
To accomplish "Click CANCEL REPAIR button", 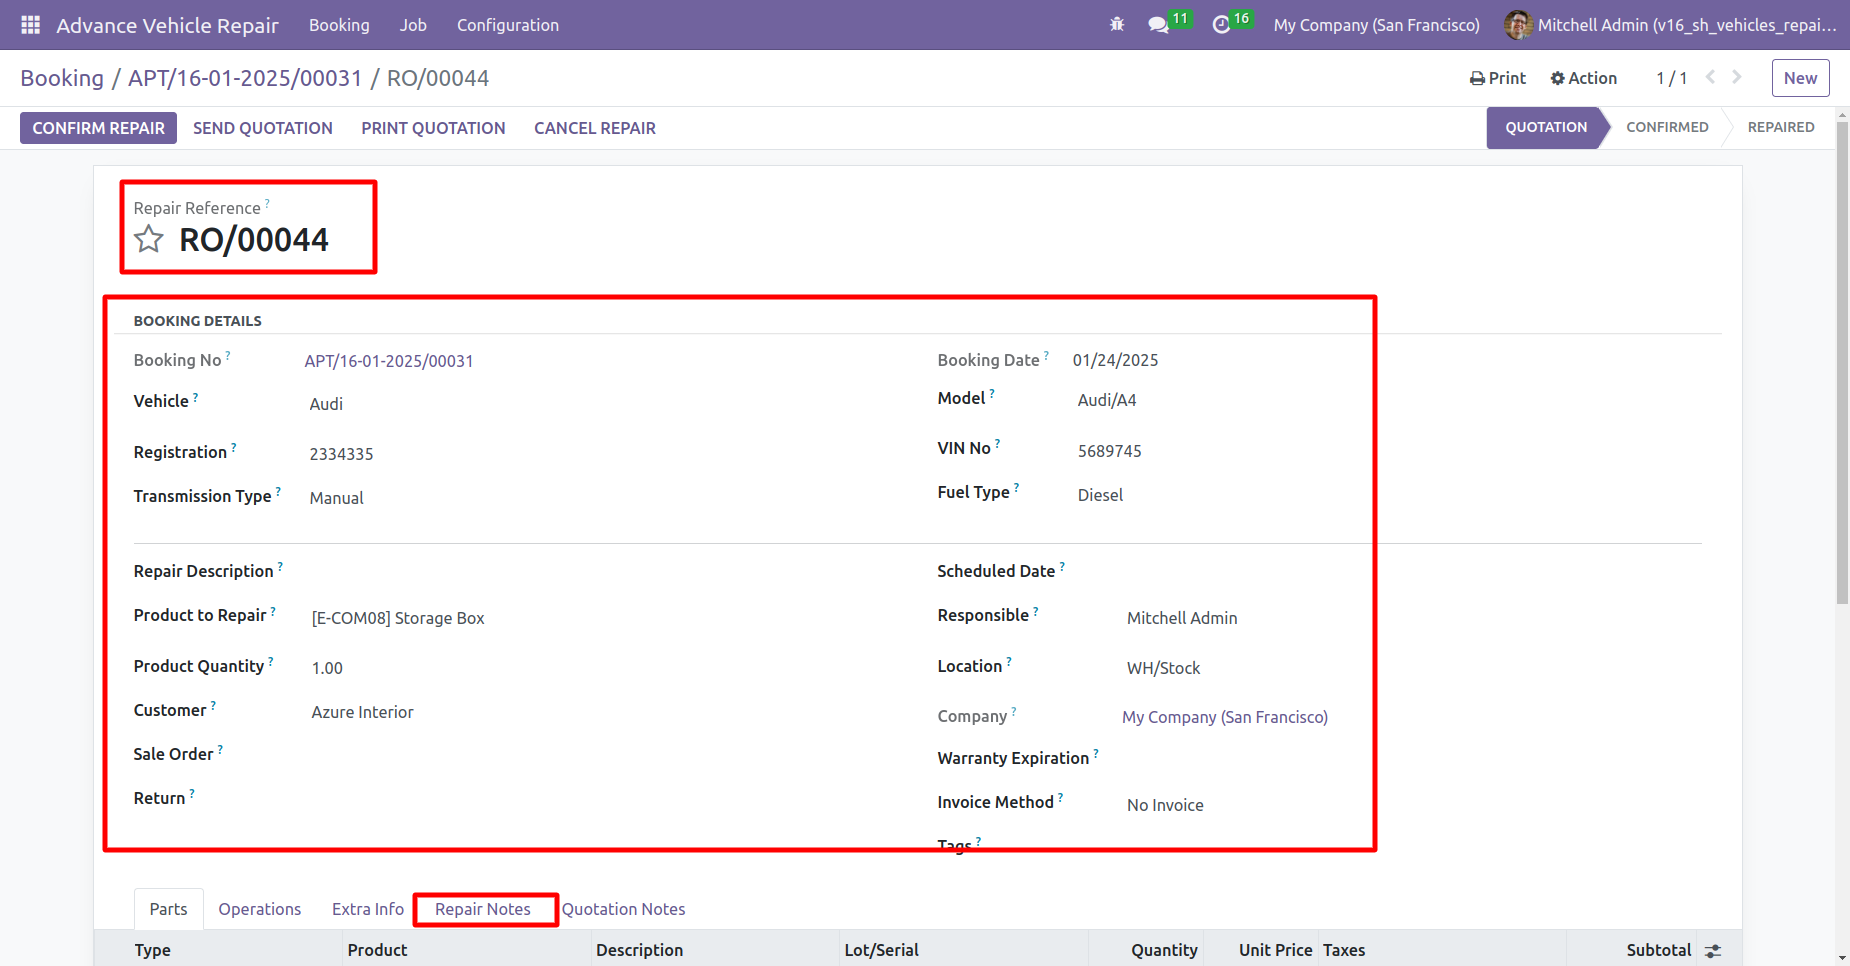I will click(595, 128).
